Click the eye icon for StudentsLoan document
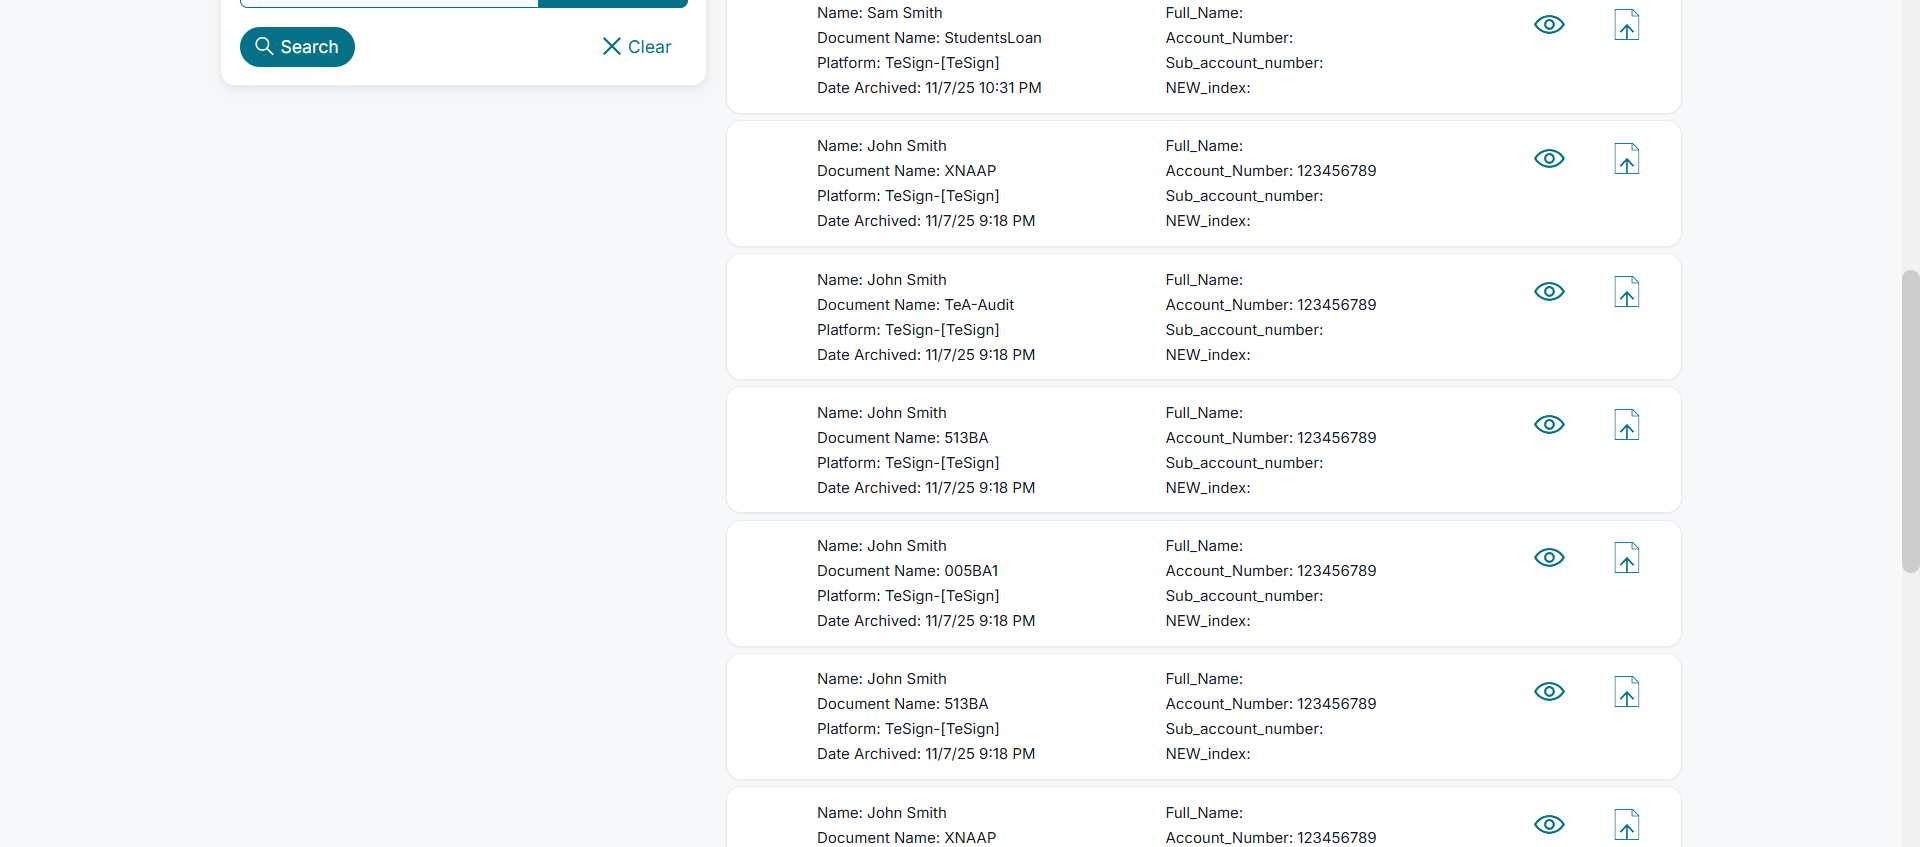The width and height of the screenshot is (1920, 847). point(1549,25)
